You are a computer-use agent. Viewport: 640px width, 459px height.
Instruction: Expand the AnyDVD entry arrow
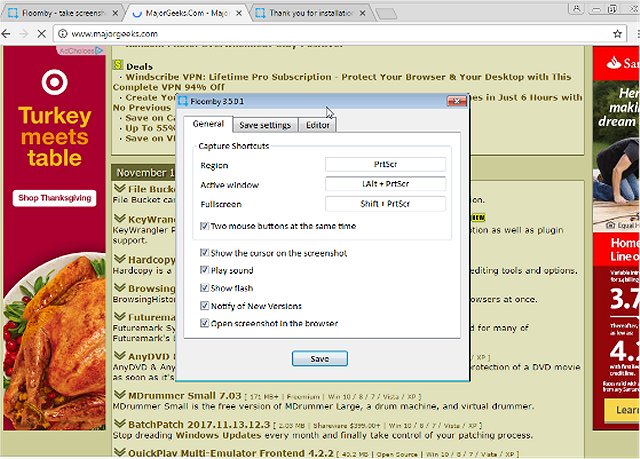[120, 355]
